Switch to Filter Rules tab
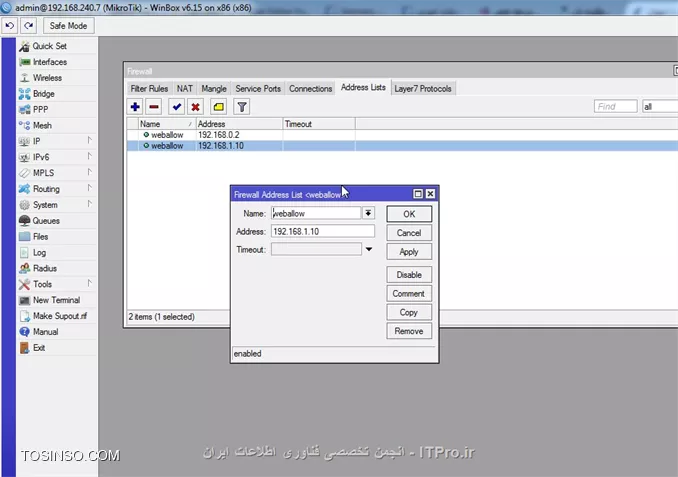678x477 pixels. [149, 89]
